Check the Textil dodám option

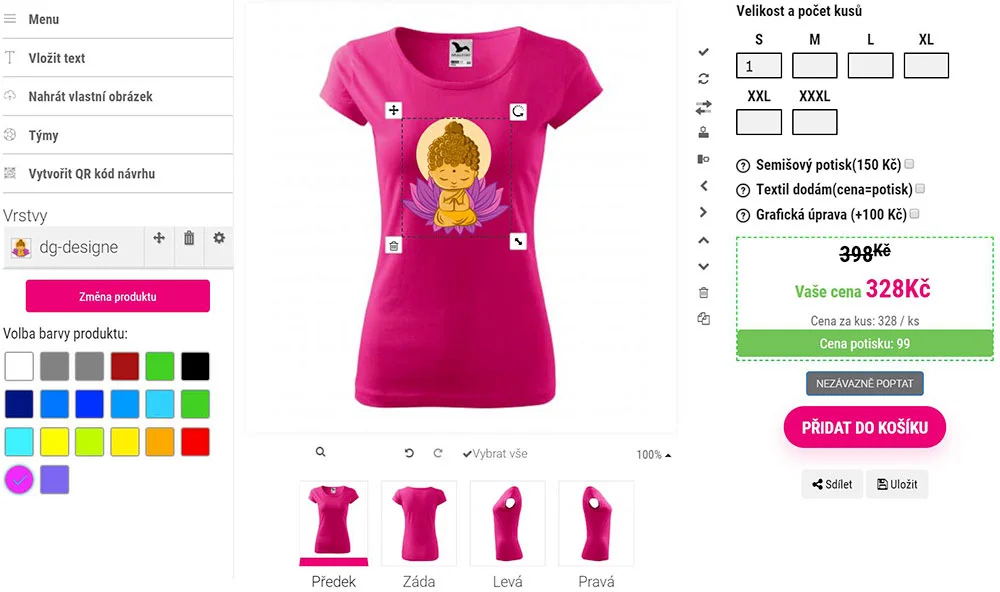coord(920,188)
